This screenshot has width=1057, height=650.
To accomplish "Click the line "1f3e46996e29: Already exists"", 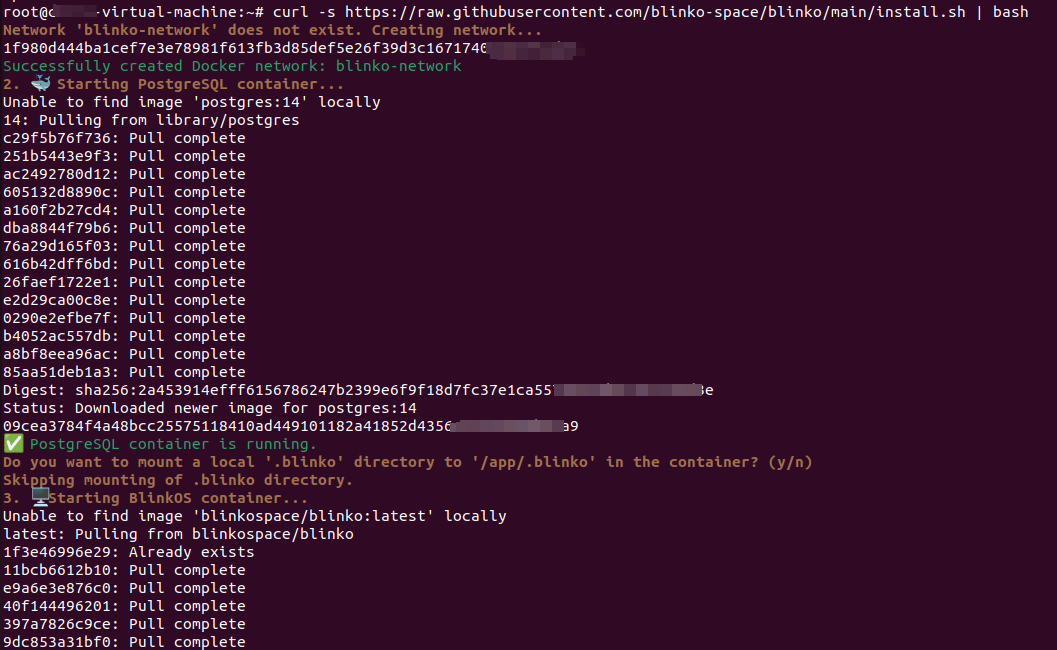I will pos(129,552).
